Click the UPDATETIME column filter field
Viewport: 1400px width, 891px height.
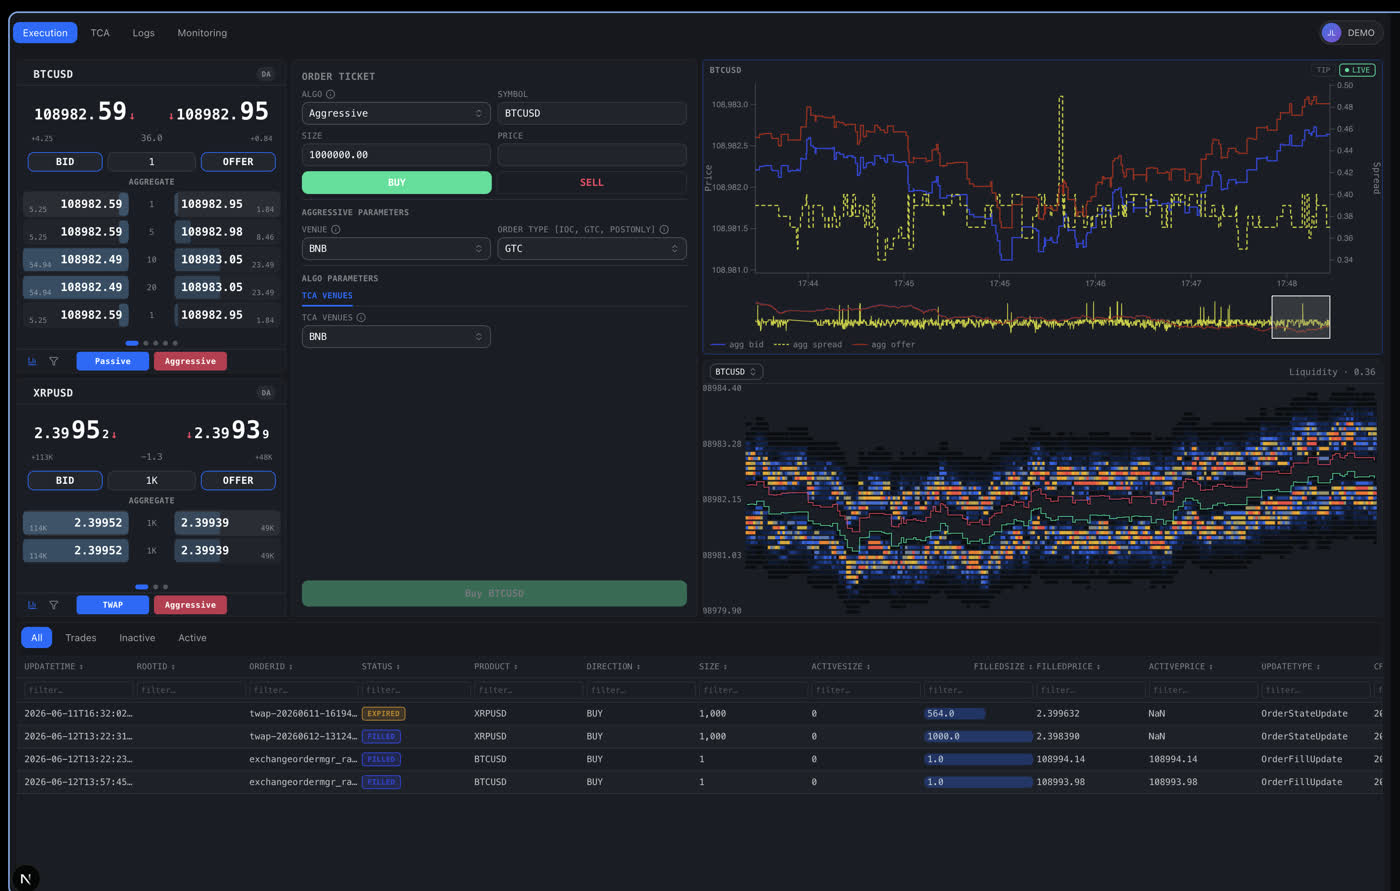(78, 690)
